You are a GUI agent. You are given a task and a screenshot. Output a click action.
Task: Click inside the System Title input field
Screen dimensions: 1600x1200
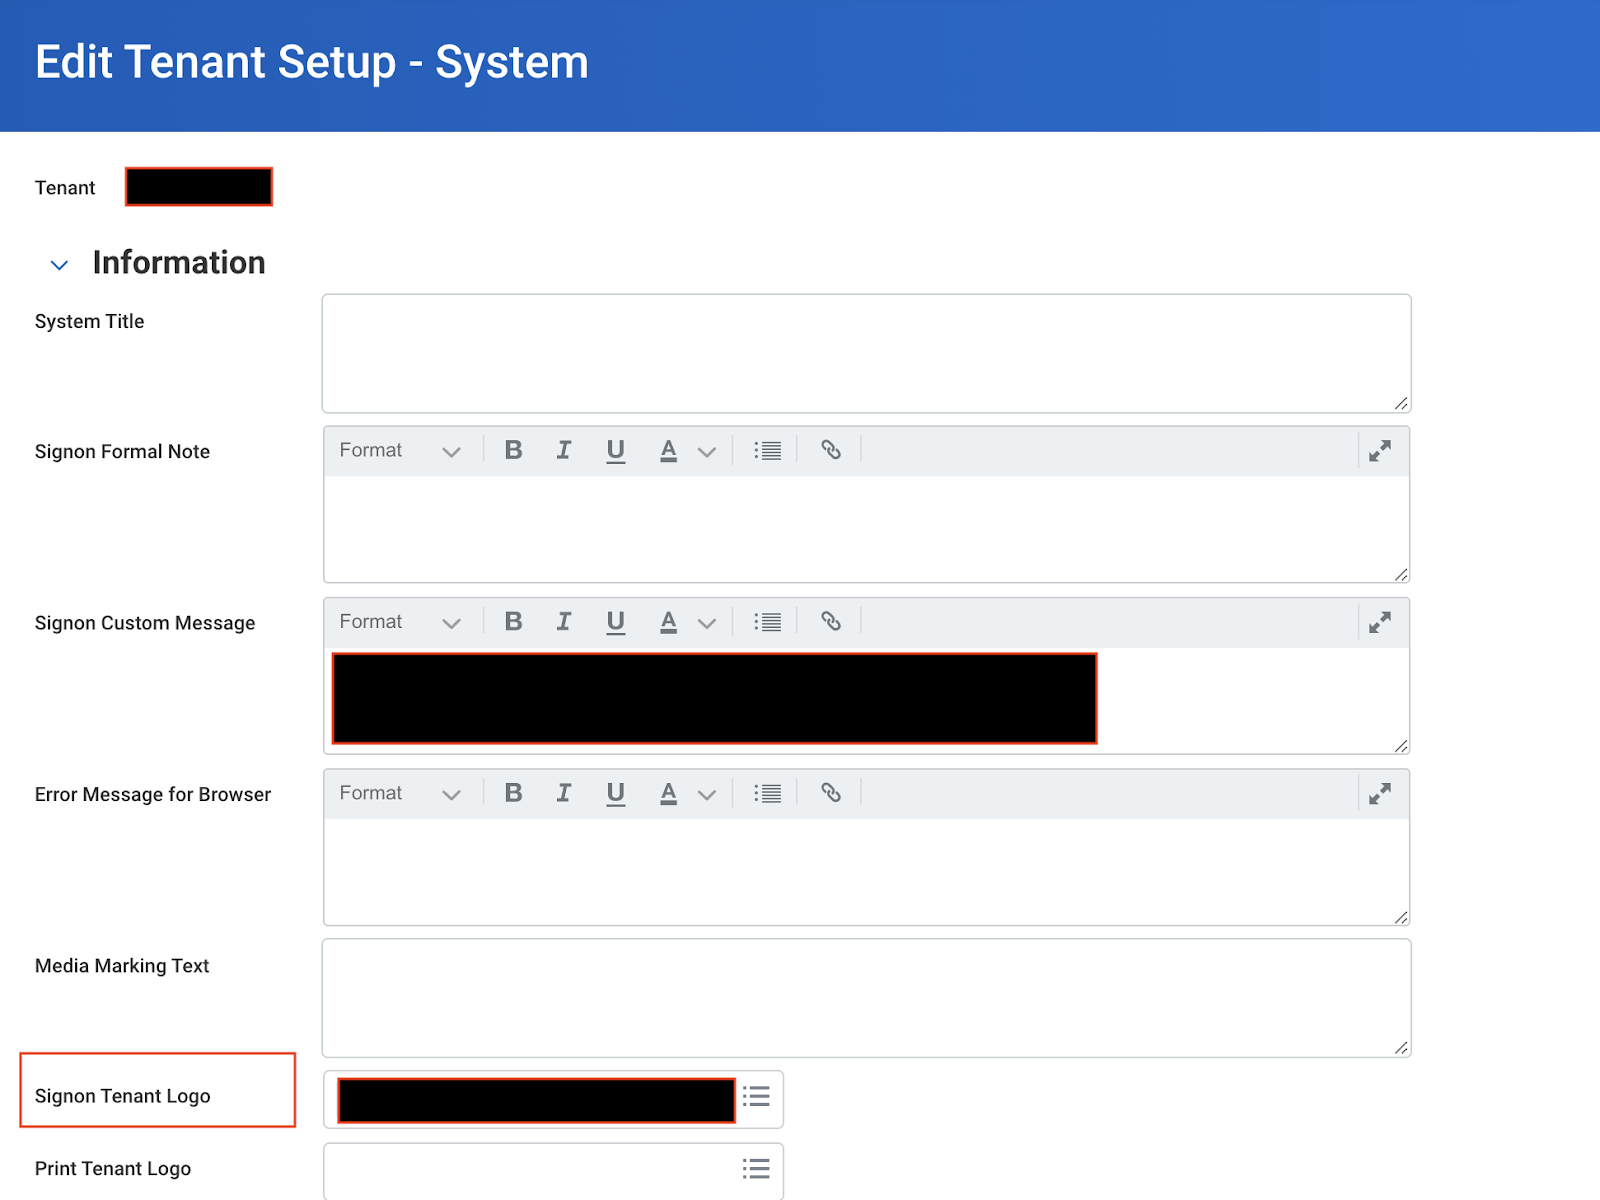tap(865, 353)
